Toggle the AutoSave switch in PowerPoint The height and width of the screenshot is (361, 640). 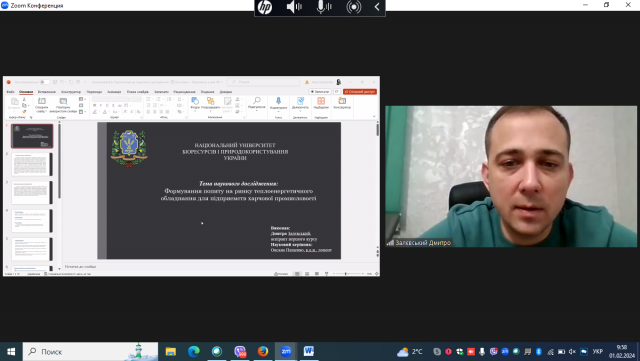coord(45,82)
